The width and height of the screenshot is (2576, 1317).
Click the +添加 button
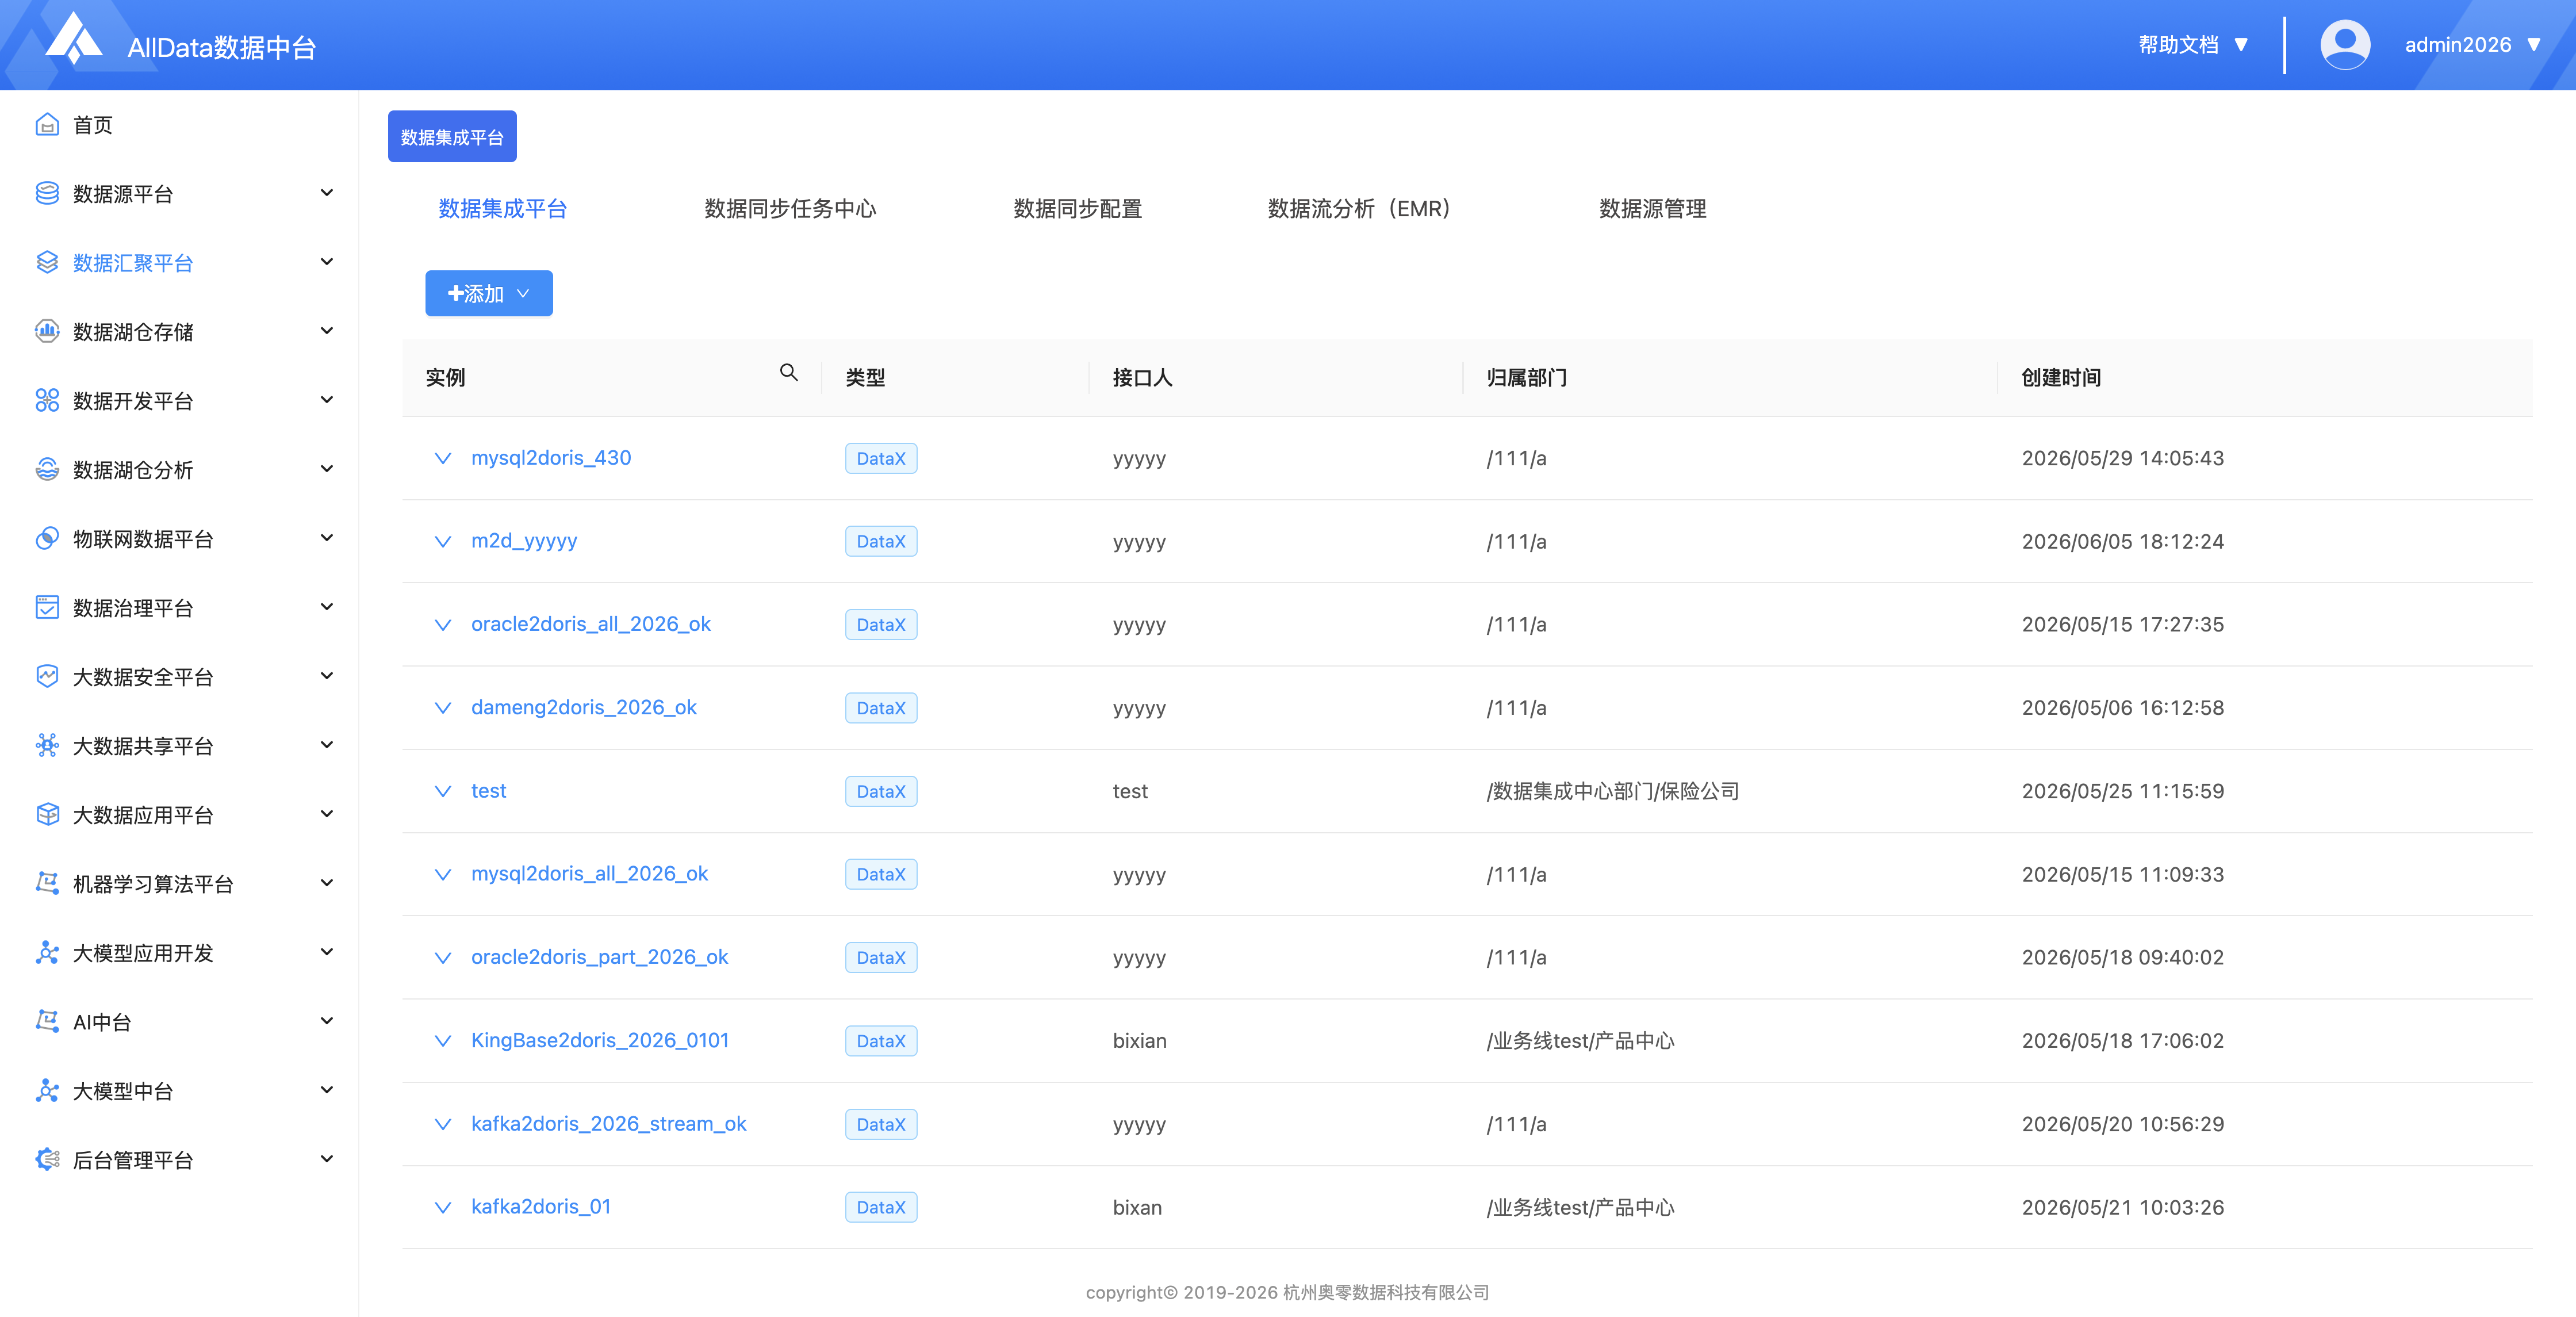pos(489,293)
